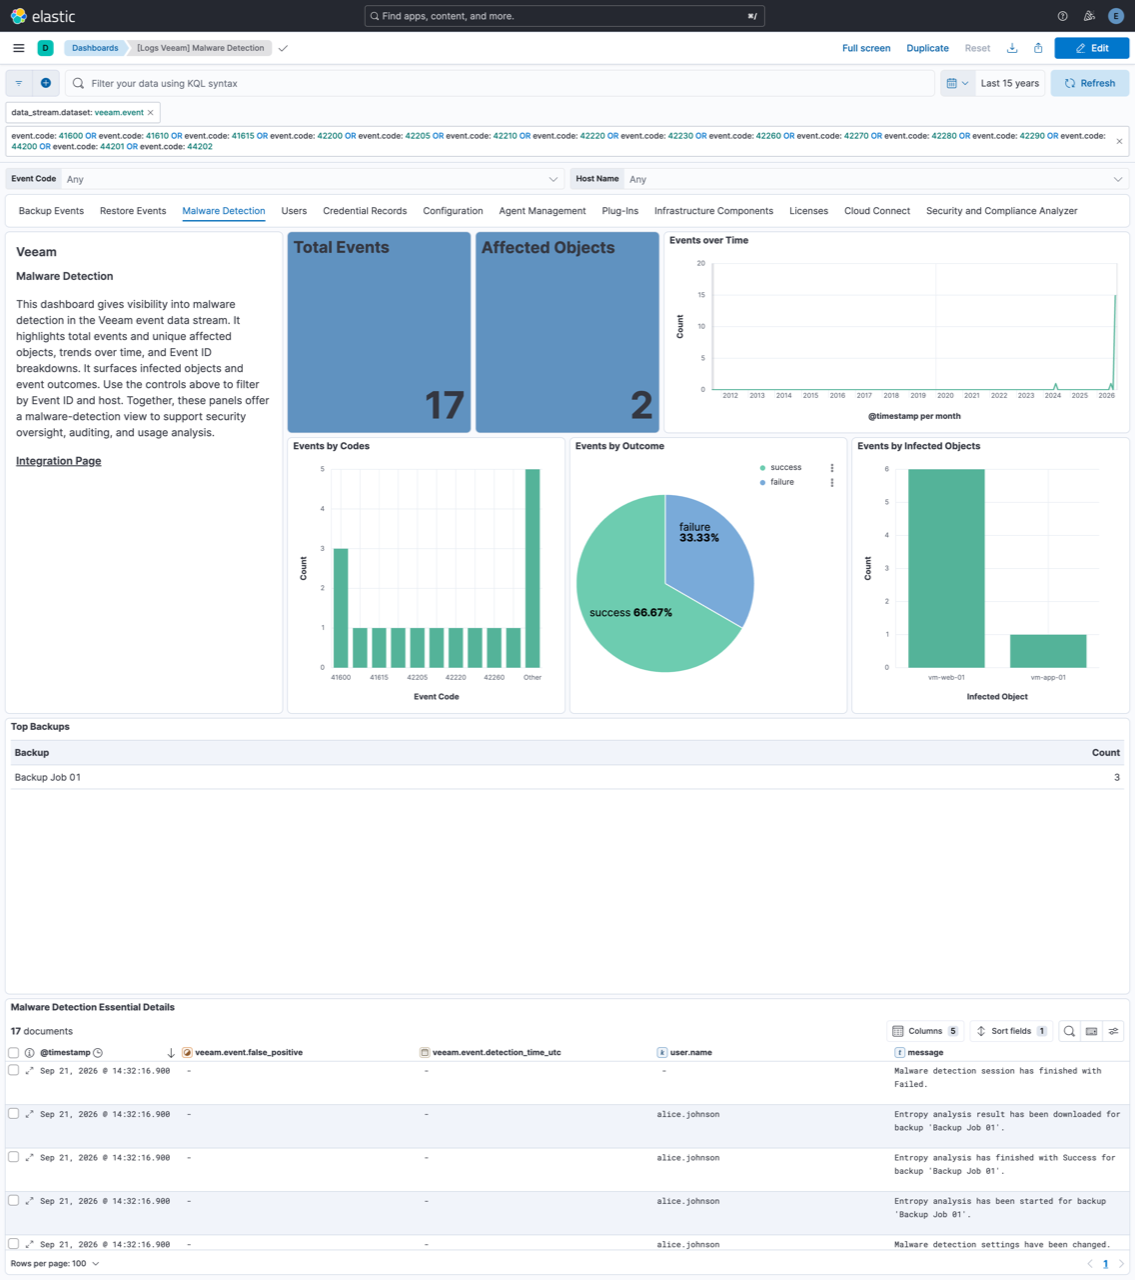The width and height of the screenshot is (1135, 1280).
Task: Switch to the Restore Events tab
Action: tap(133, 211)
